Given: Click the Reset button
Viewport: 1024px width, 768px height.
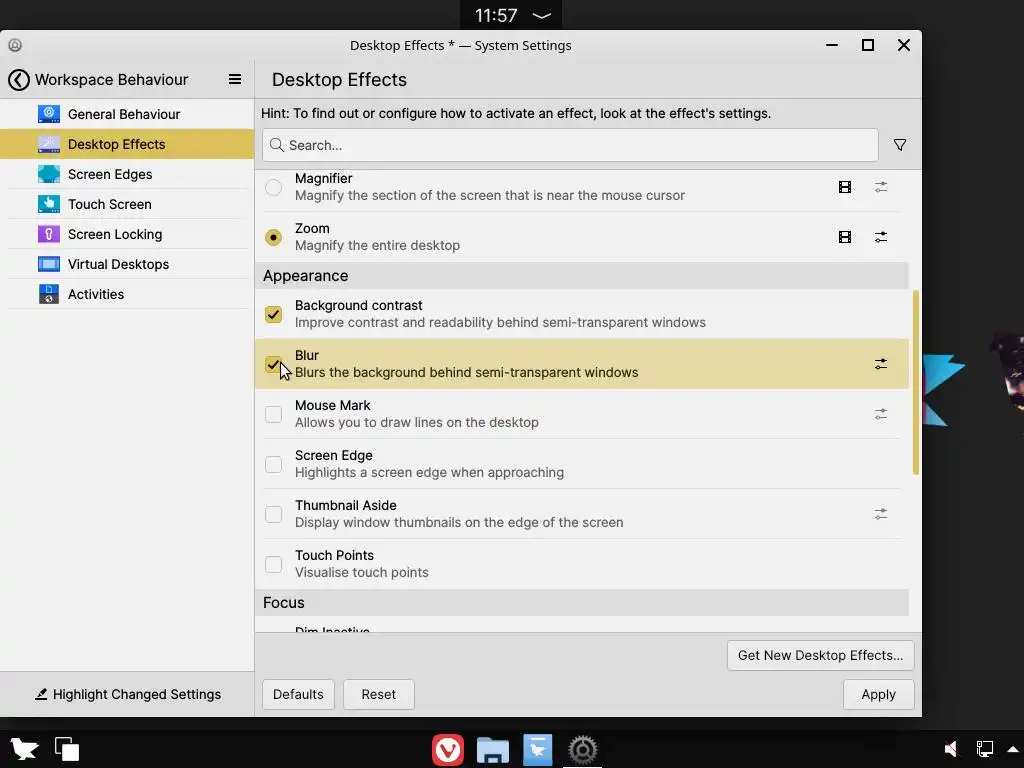Looking at the screenshot, I should (379, 694).
